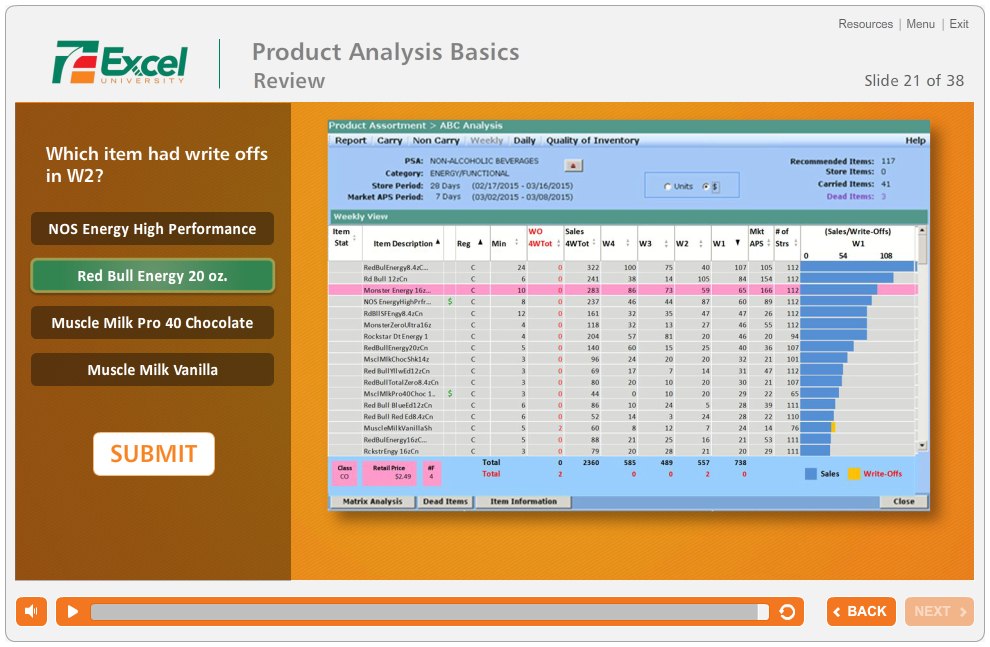Click the yellow Write-Offs legend square
The height and width of the screenshot is (647, 990).
click(x=854, y=473)
